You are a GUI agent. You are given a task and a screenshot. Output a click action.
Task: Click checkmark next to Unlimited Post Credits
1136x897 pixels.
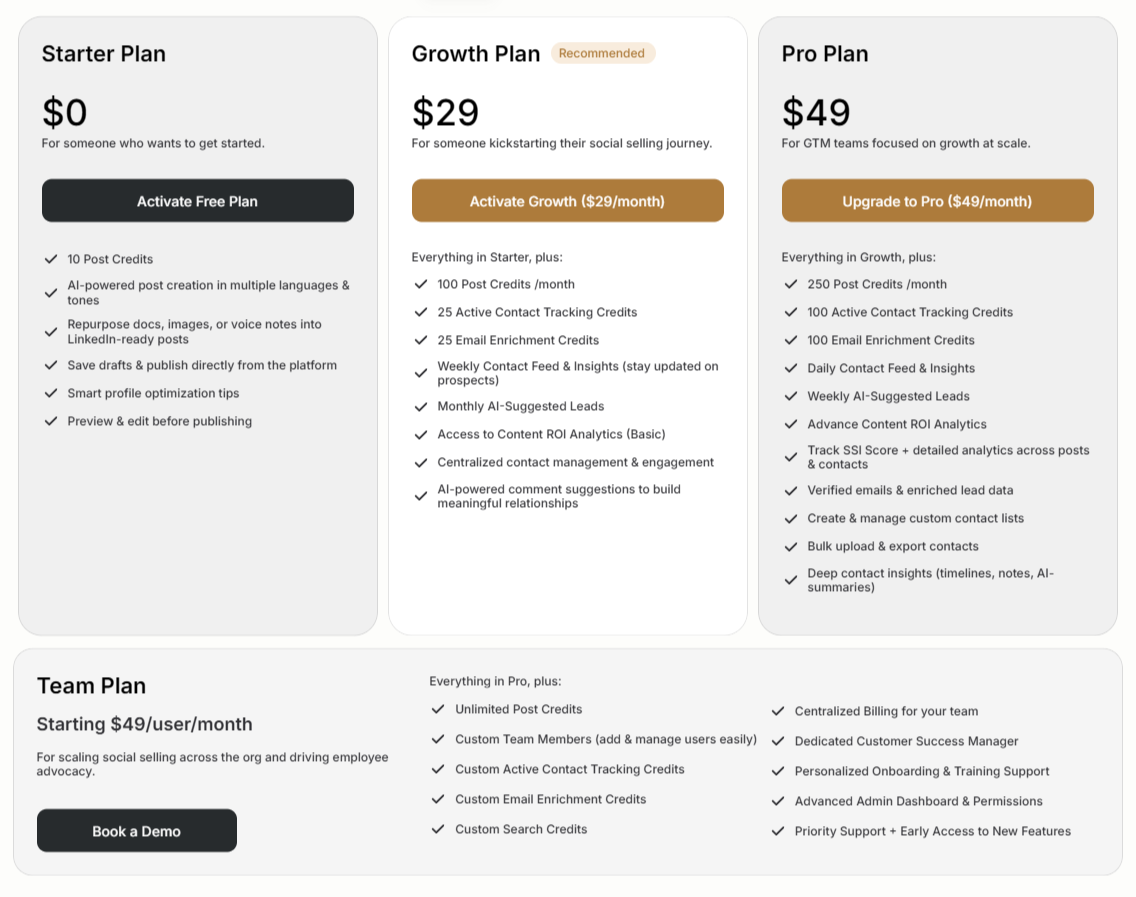438,709
